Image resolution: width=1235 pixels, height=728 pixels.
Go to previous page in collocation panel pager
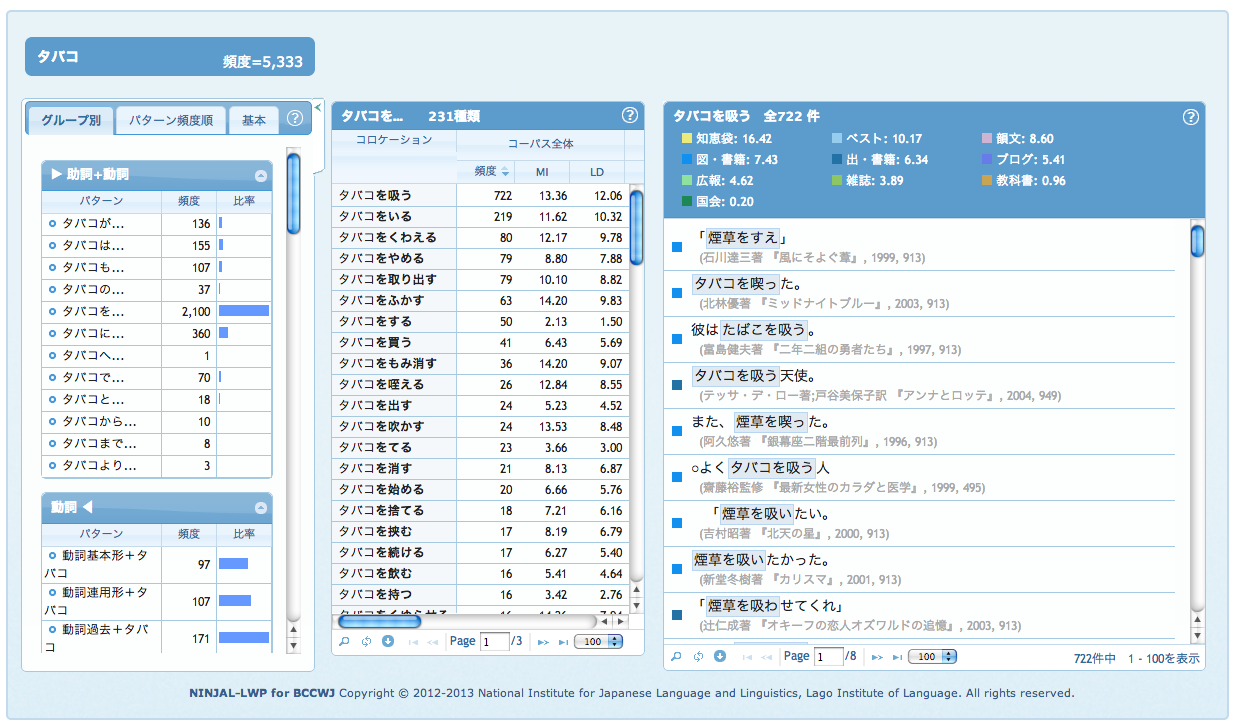click(432, 641)
